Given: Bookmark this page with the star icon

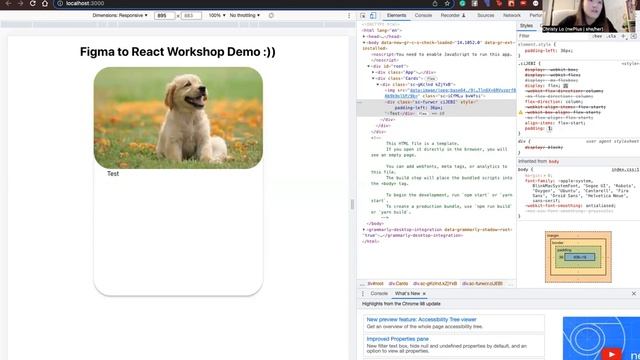Looking at the screenshot, I should 447,3.
